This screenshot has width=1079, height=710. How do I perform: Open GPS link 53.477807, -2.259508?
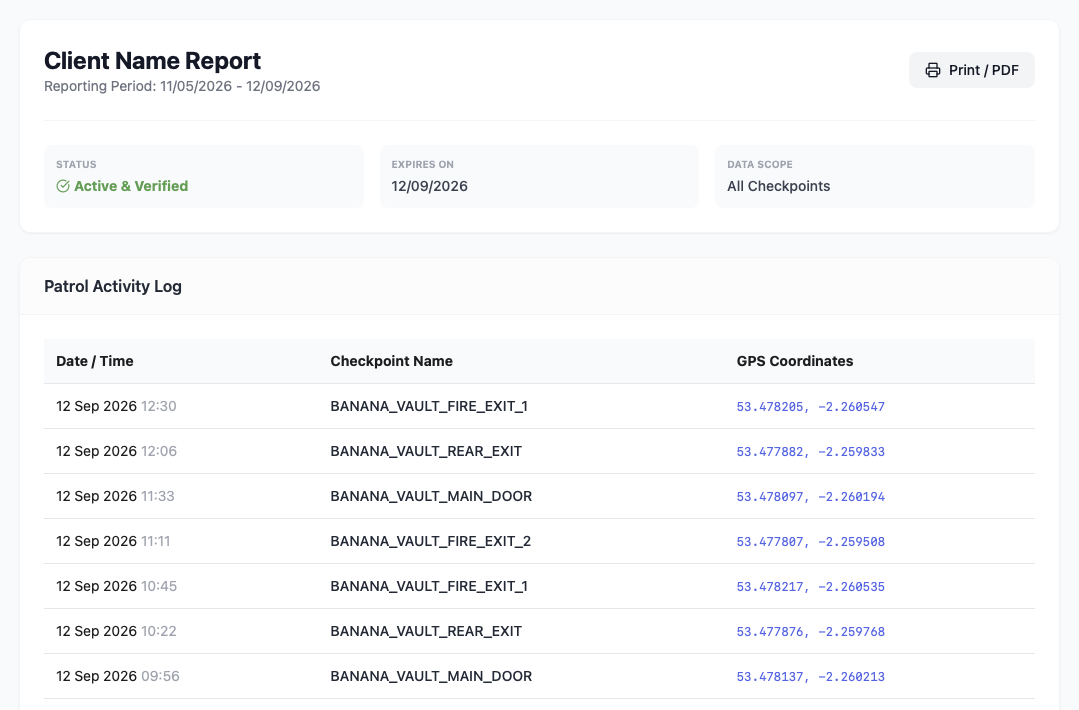click(811, 542)
